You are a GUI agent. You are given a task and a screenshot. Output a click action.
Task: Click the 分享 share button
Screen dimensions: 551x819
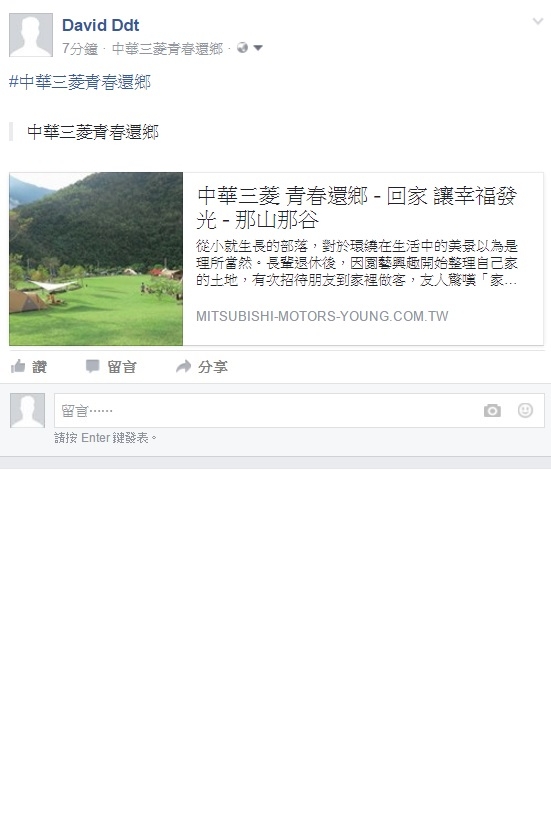(x=213, y=367)
